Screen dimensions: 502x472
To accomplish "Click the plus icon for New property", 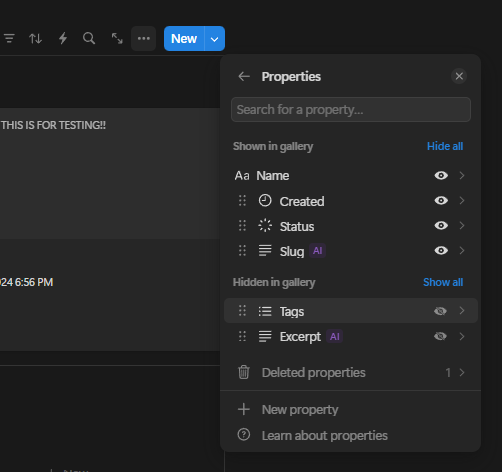I will (244, 409).
